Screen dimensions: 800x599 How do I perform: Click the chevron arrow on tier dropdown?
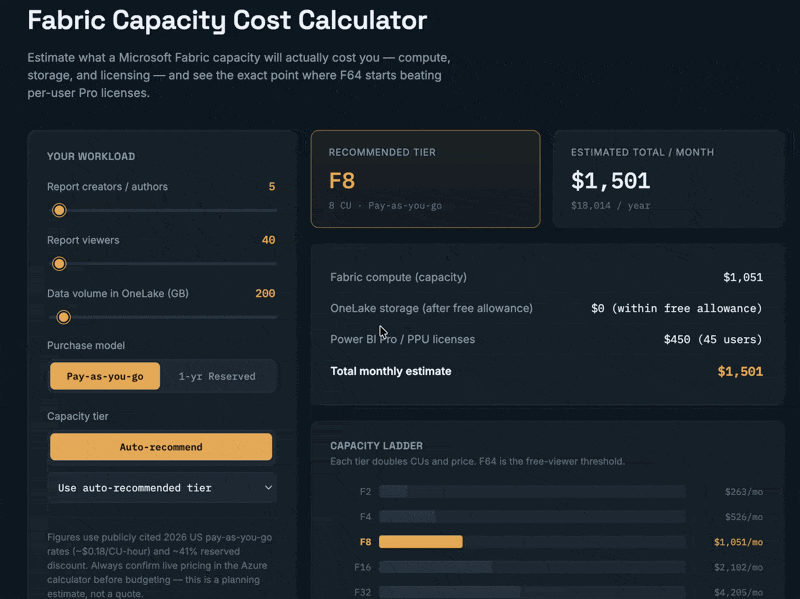point(268,488)
